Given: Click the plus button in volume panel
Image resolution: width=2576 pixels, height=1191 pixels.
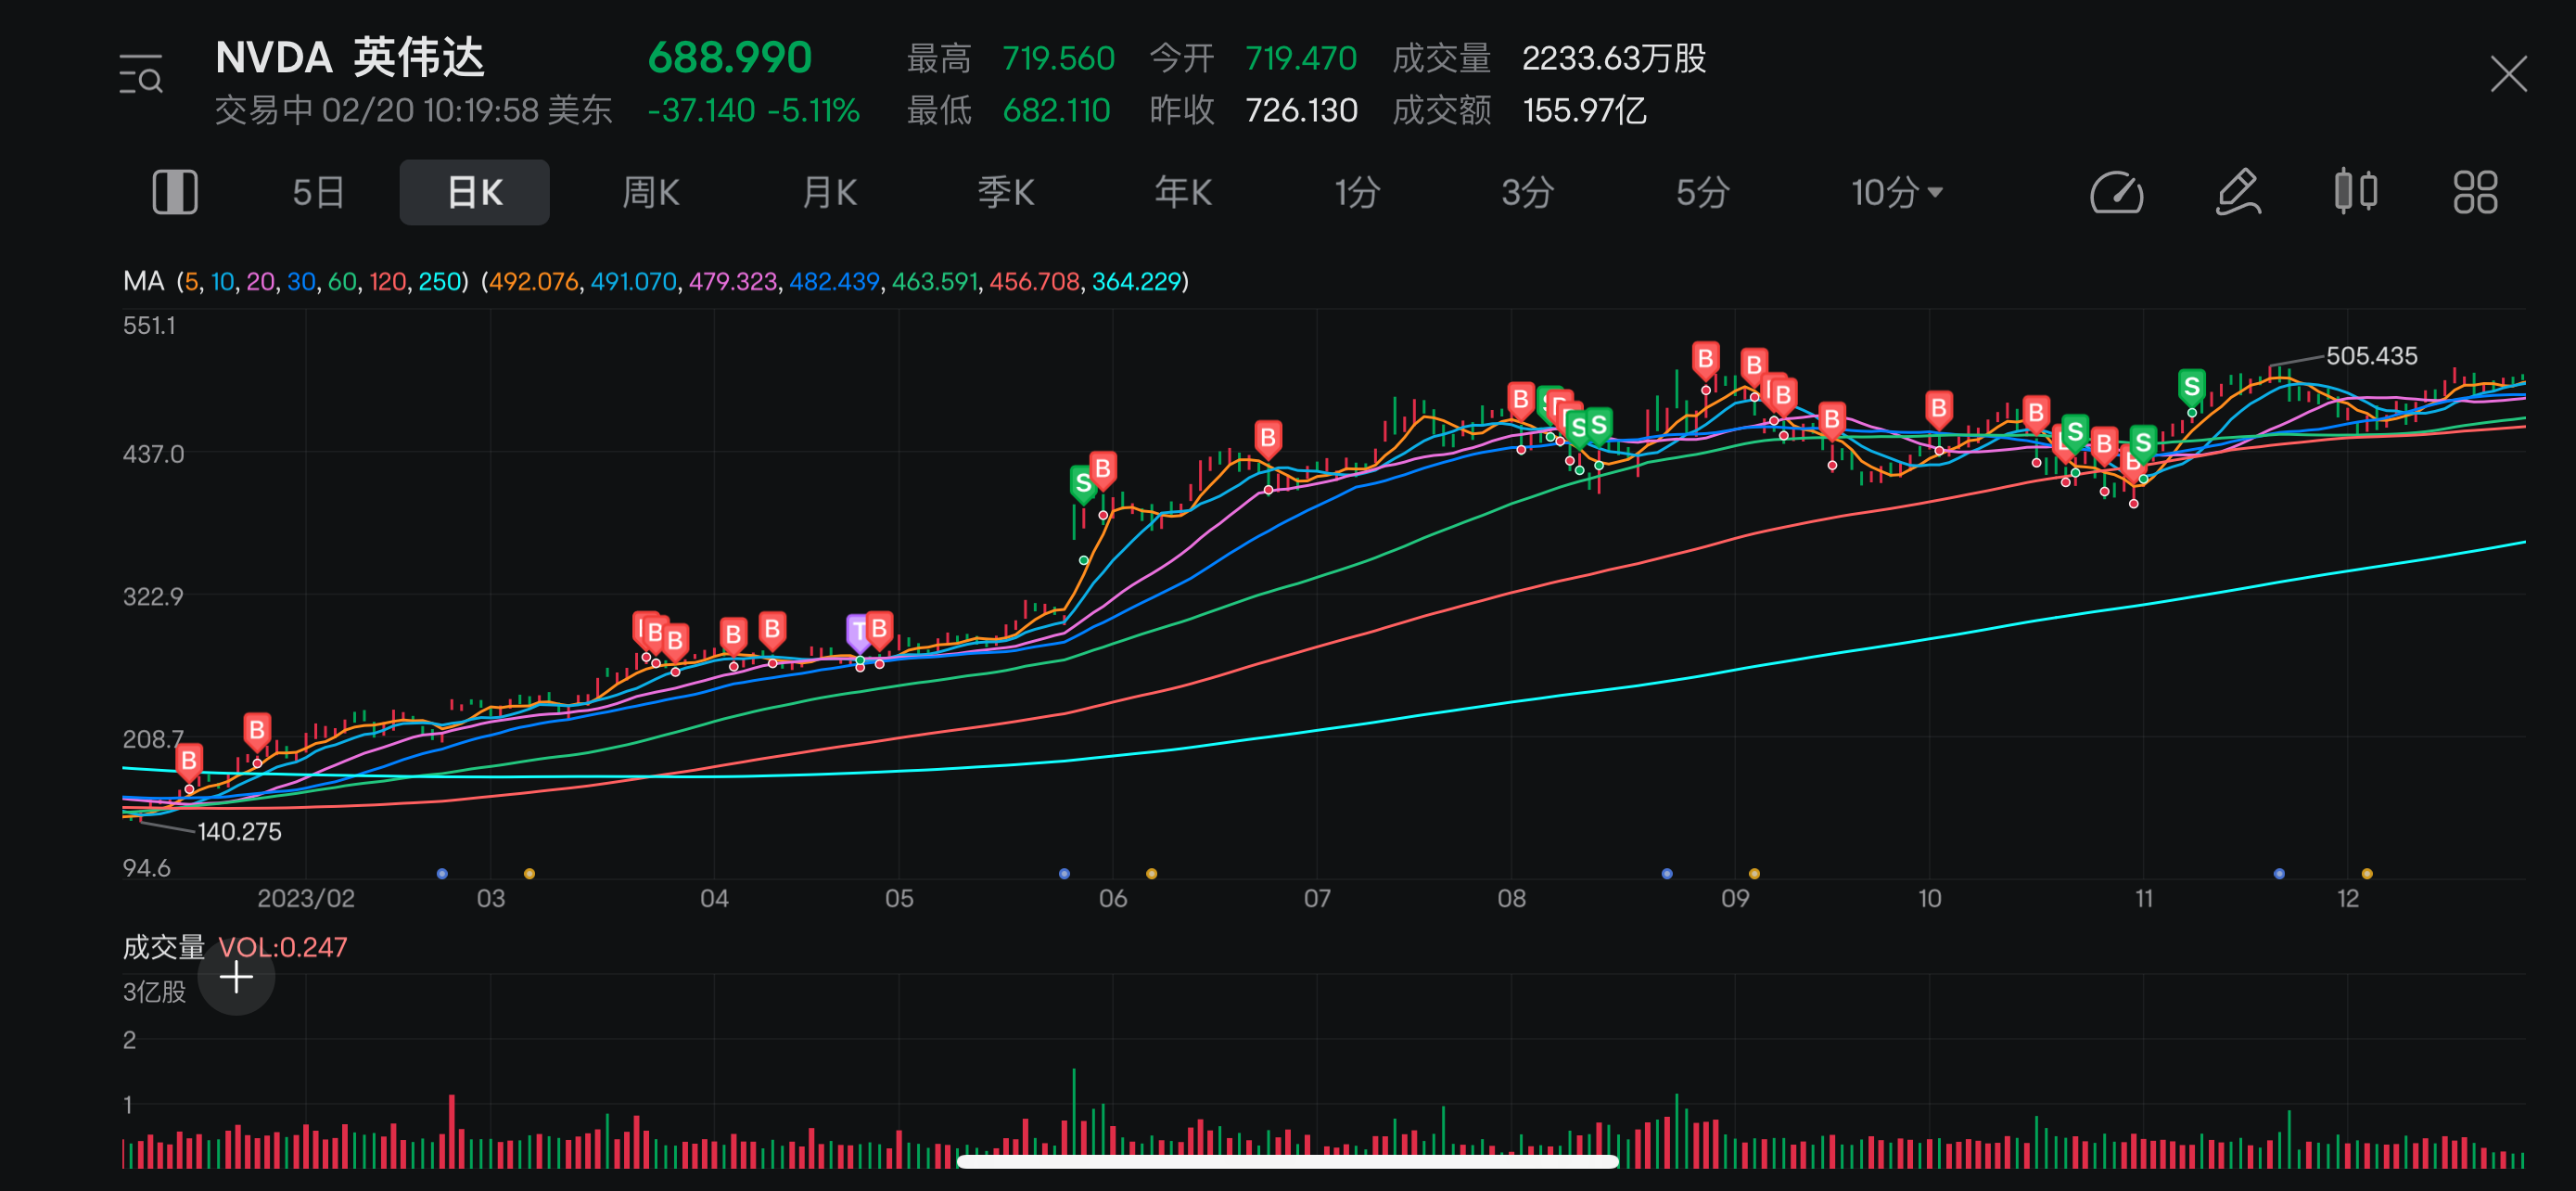Looking at the screenshot, I should click(x=236, y=977).
